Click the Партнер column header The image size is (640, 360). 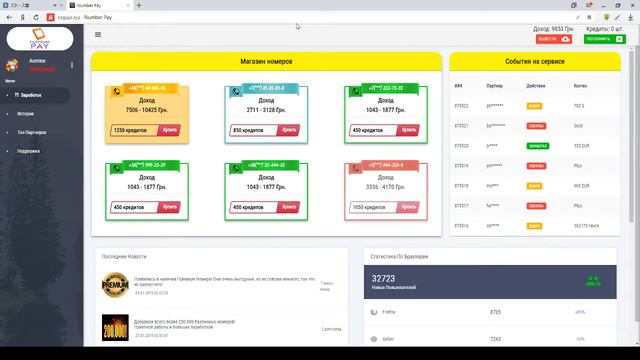[x=494, y=86]
